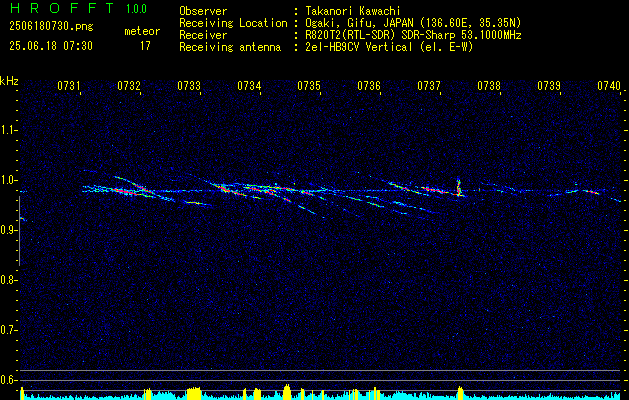
Task: Click the meteor count label
Action: (142, 31)
